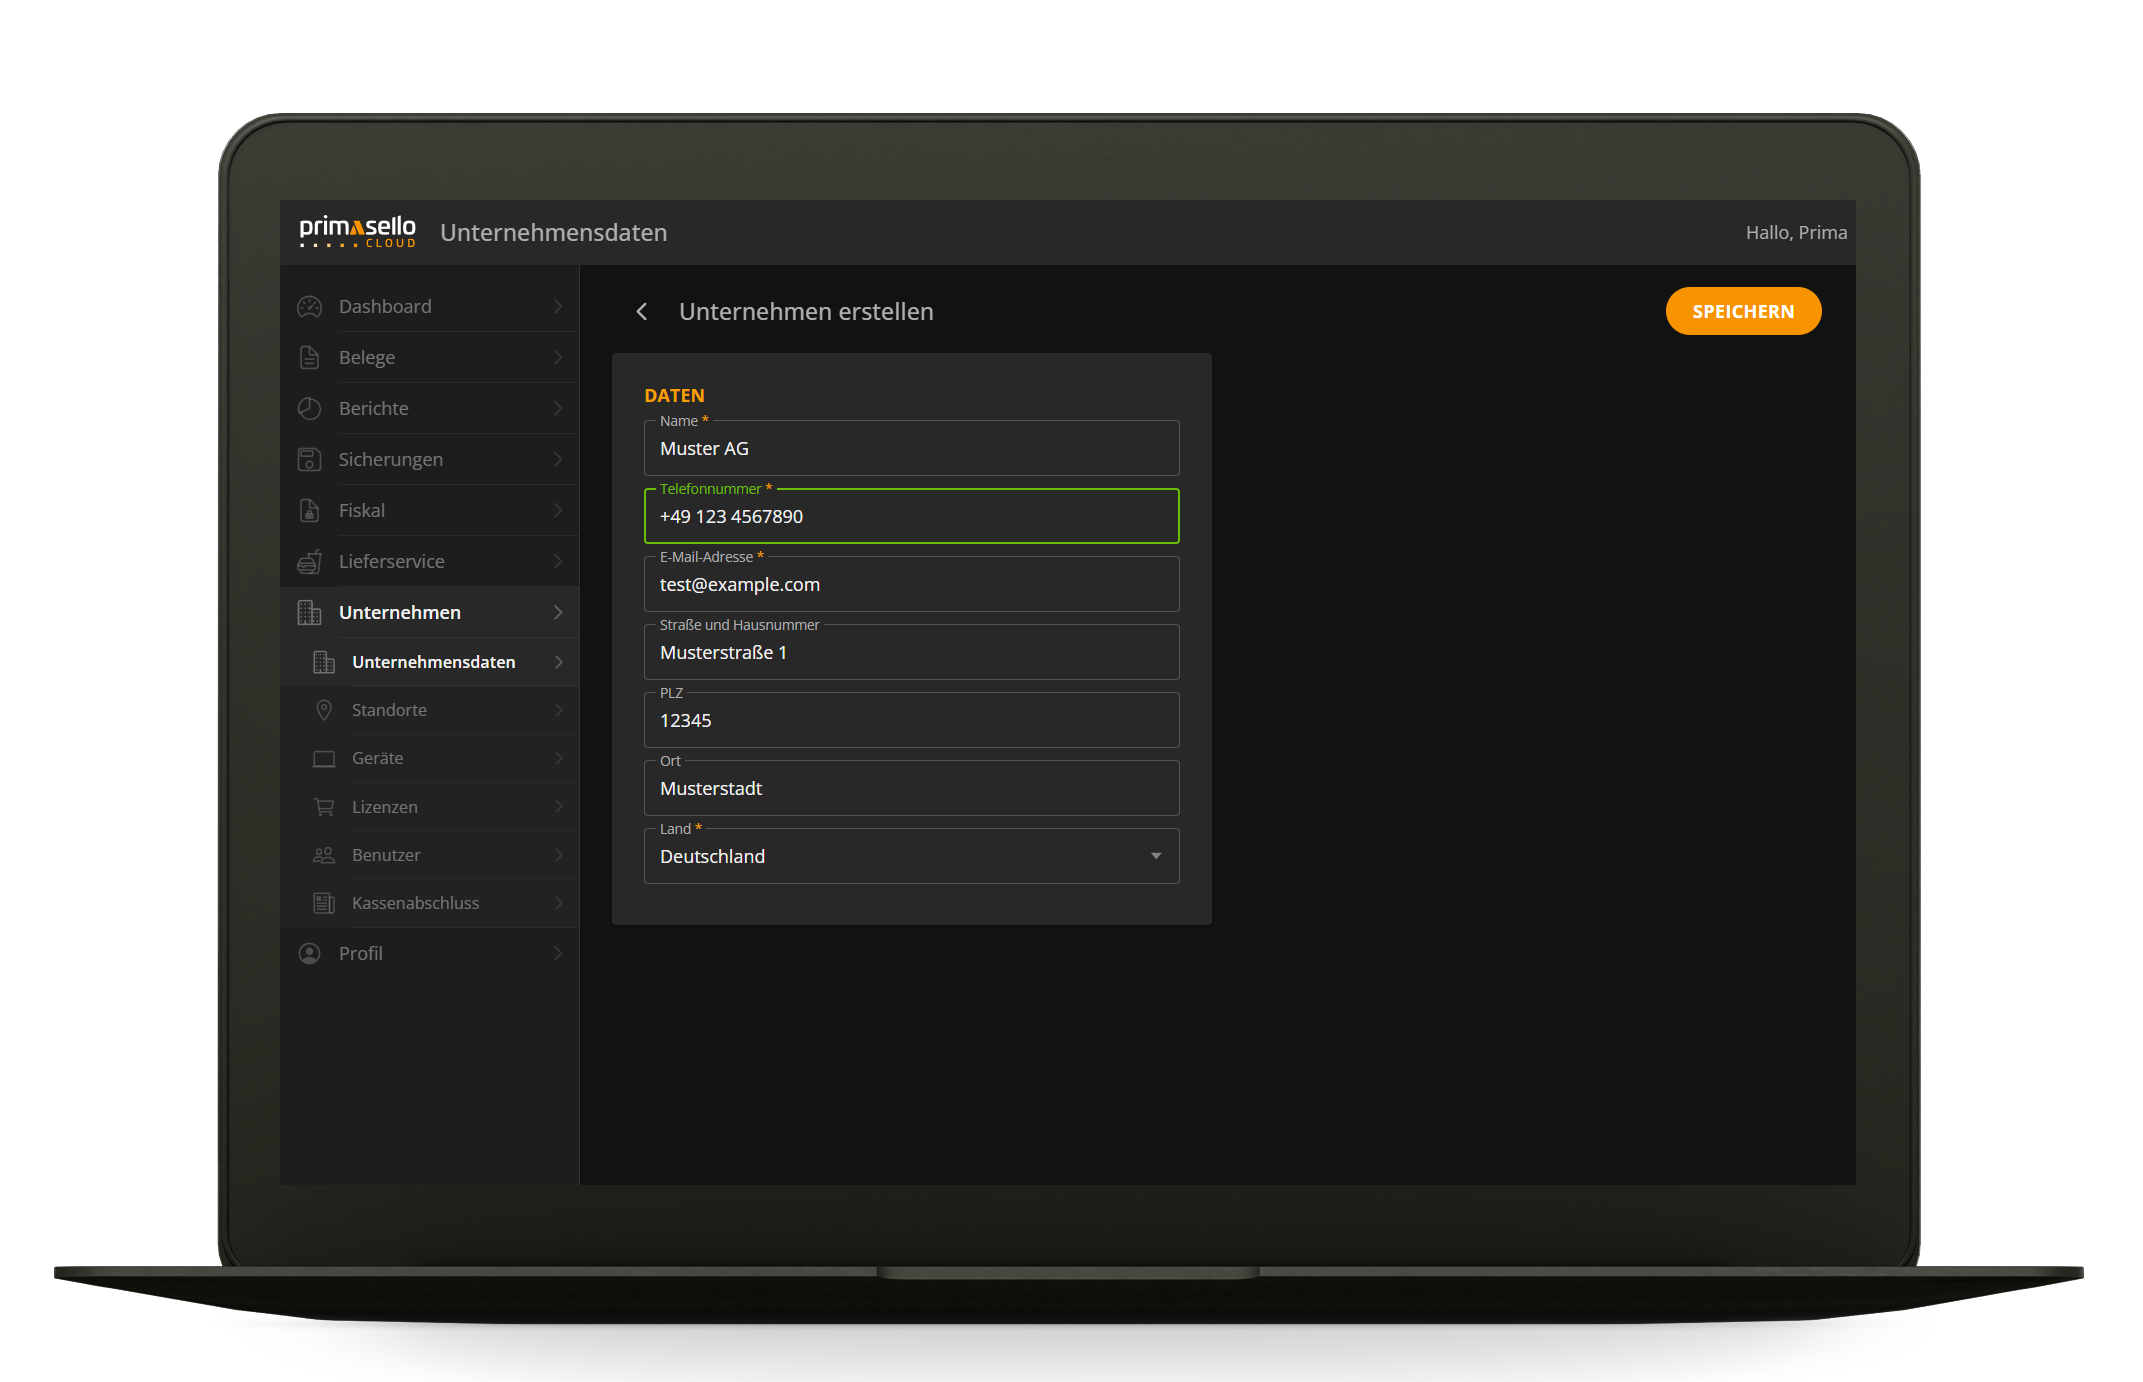Viewport: 2143px width, 1382px height.
Task: Click the Profil avatar icon
Action: [x=309, y=953]
